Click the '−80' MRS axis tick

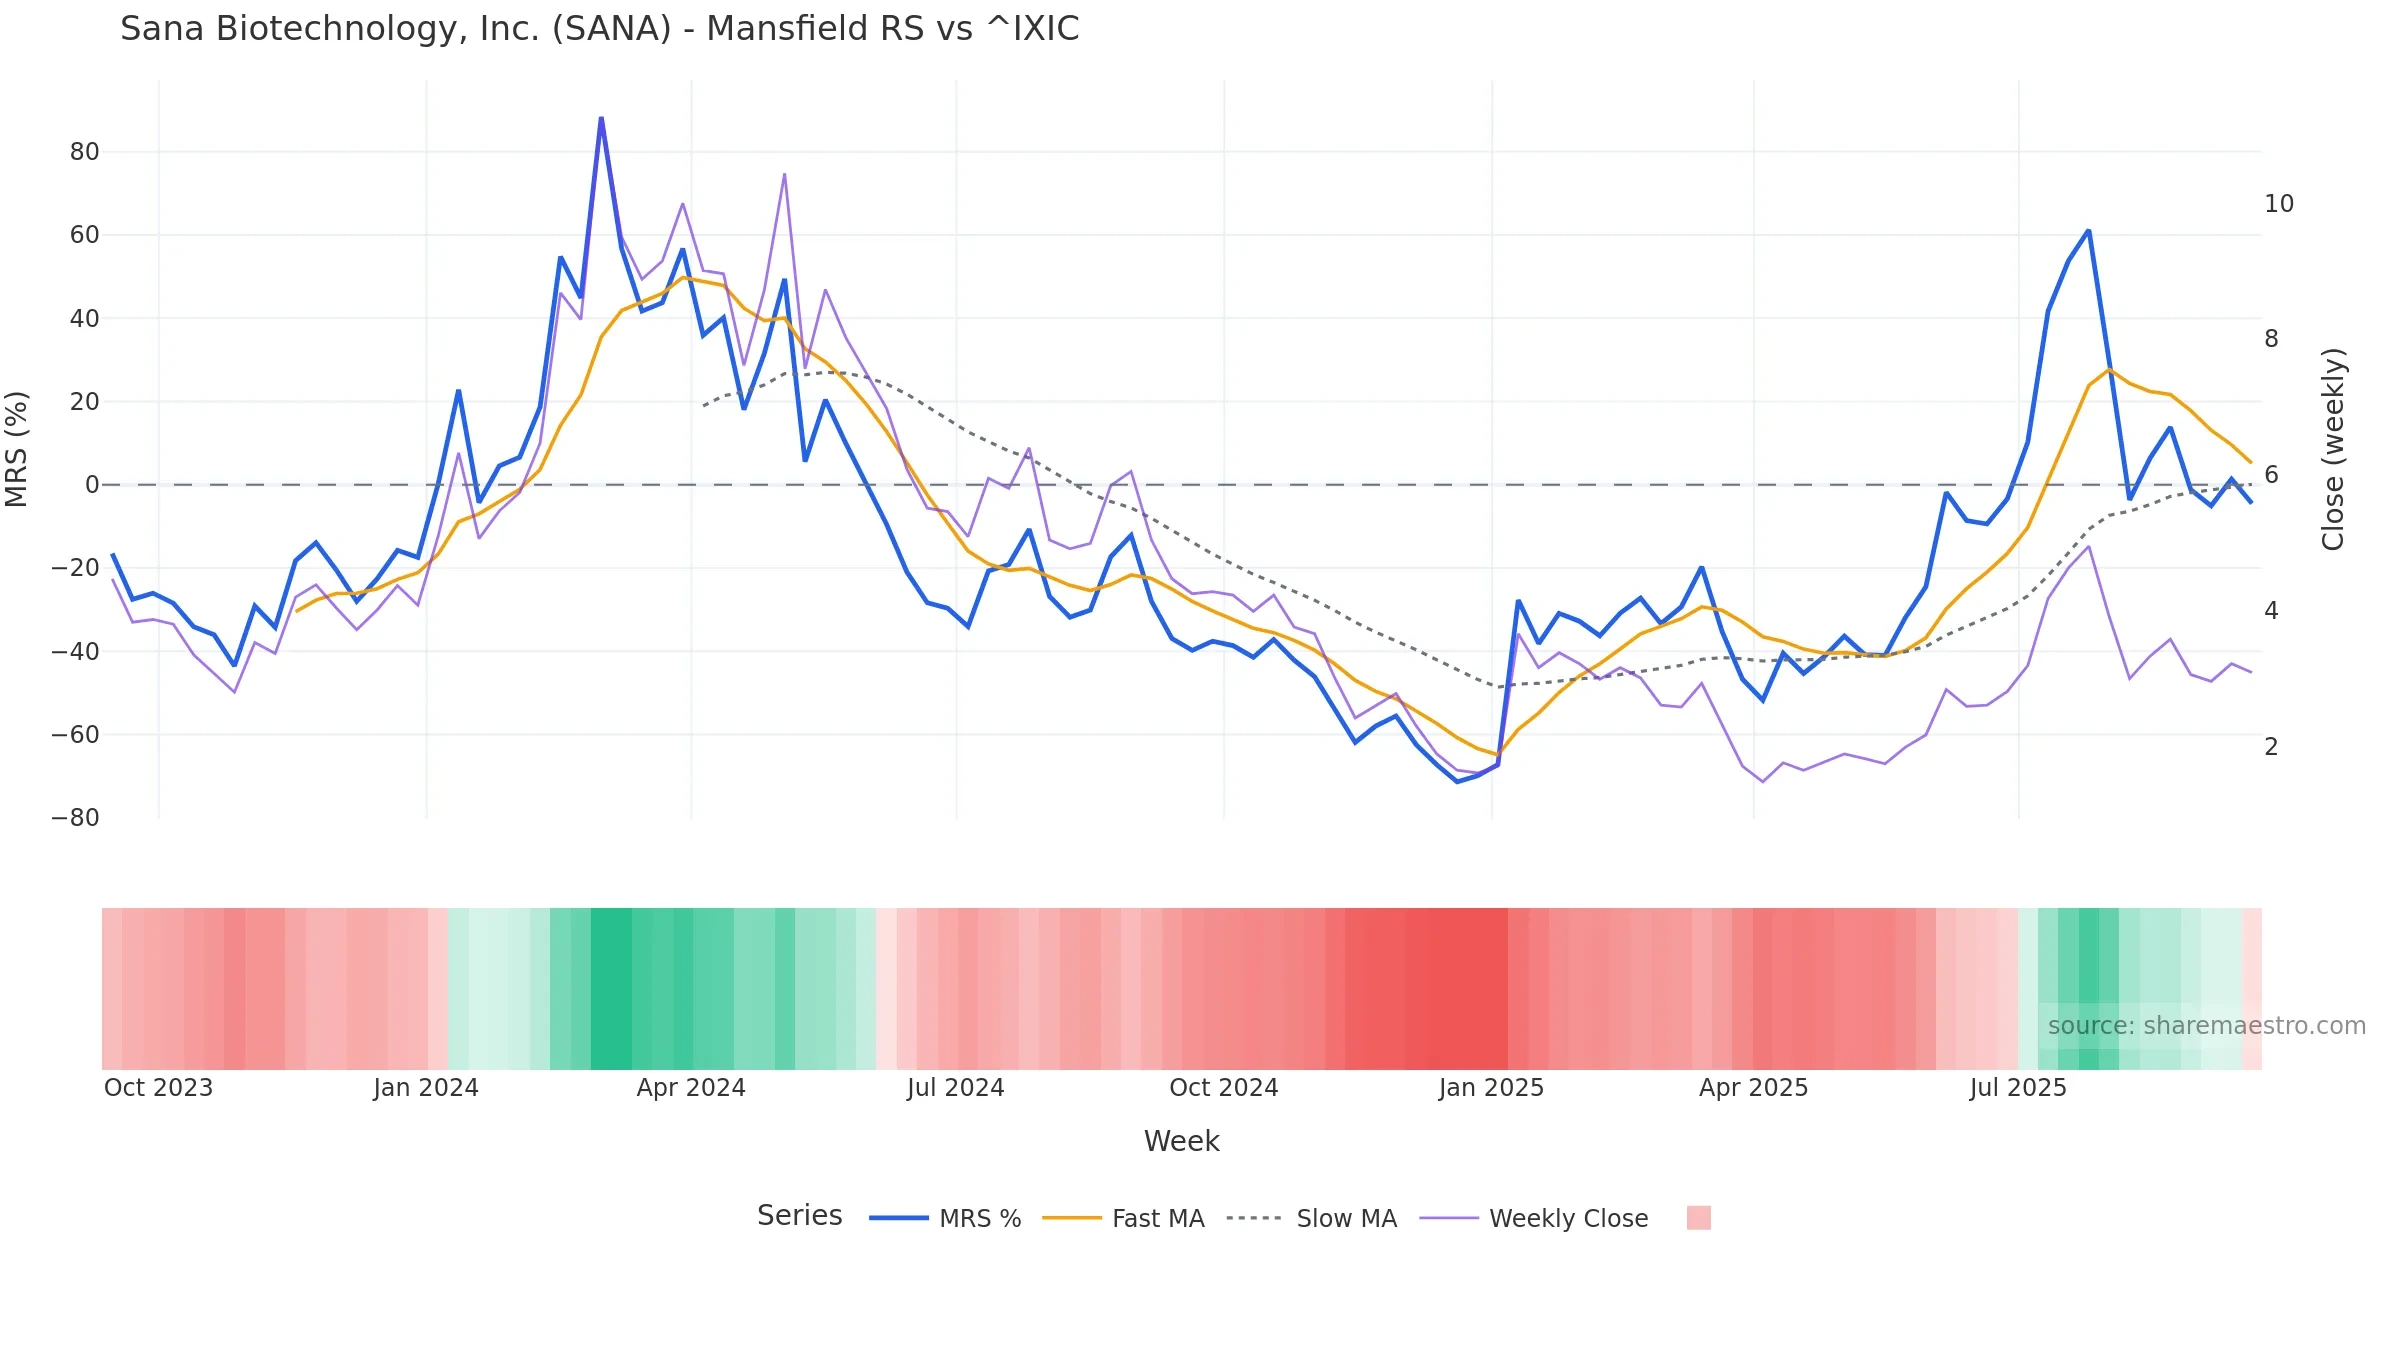click(76, 818)
